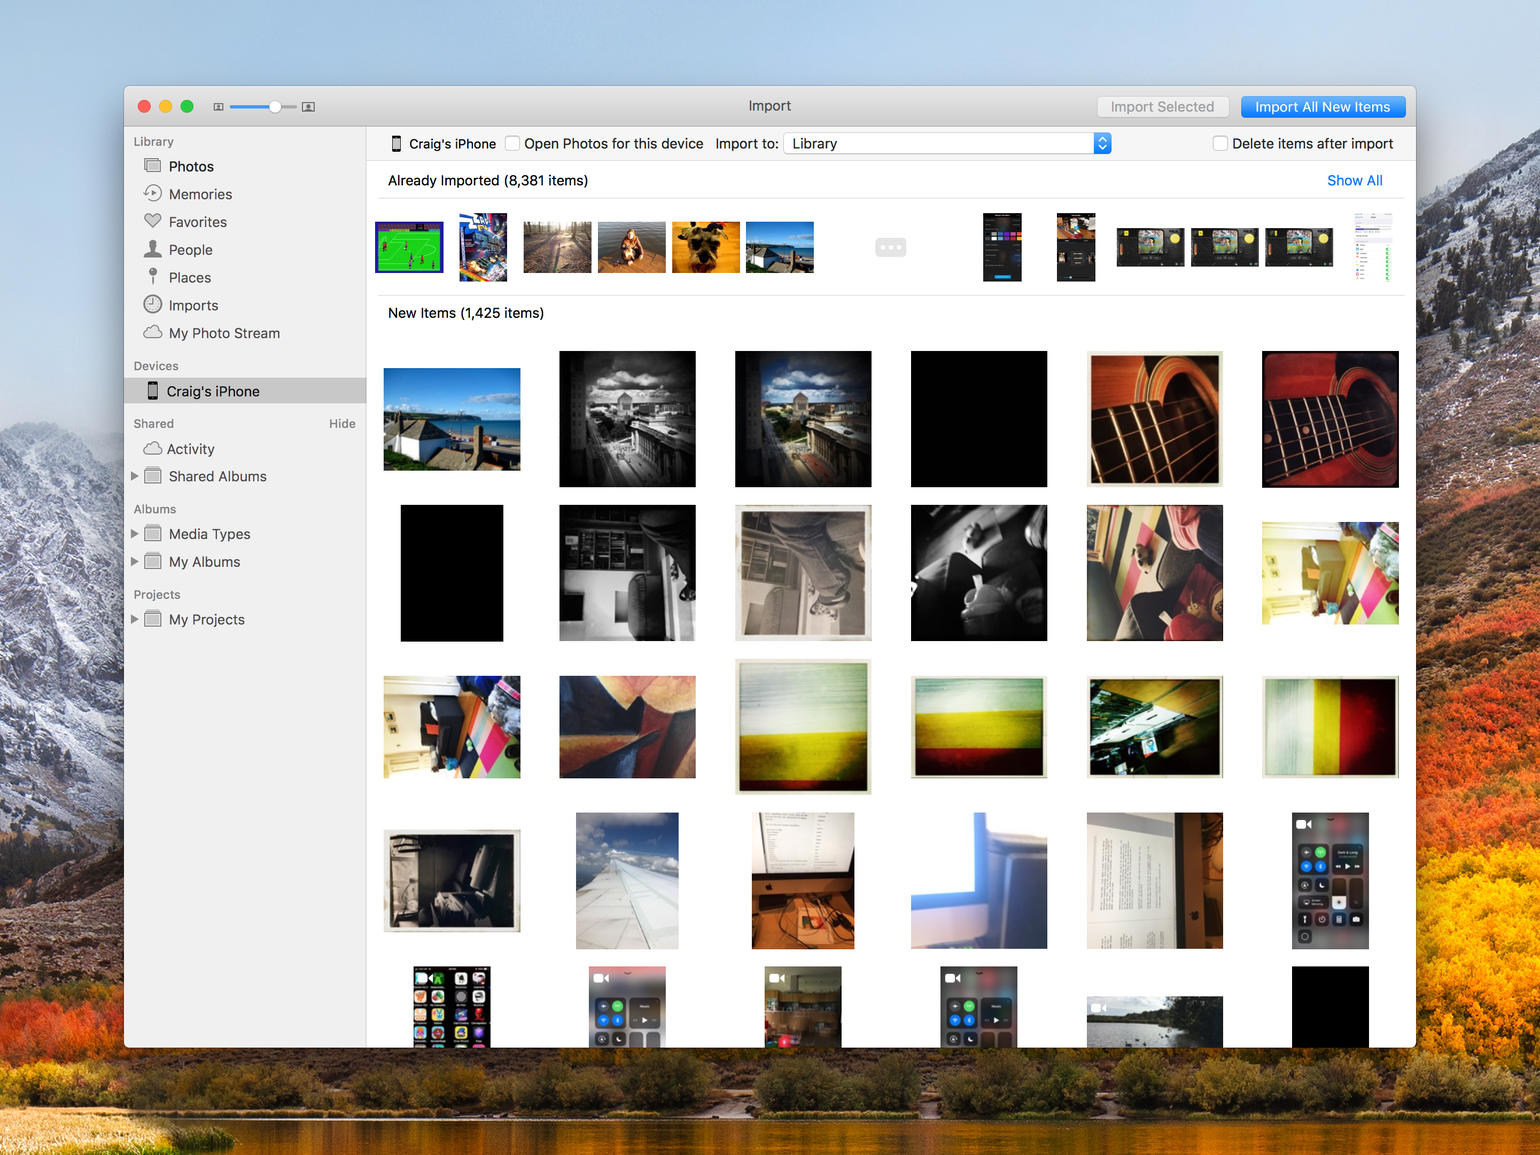Screen dimensions: 1540x1155
Task: Click the My Albums folder icon
Action: (153, 561)
